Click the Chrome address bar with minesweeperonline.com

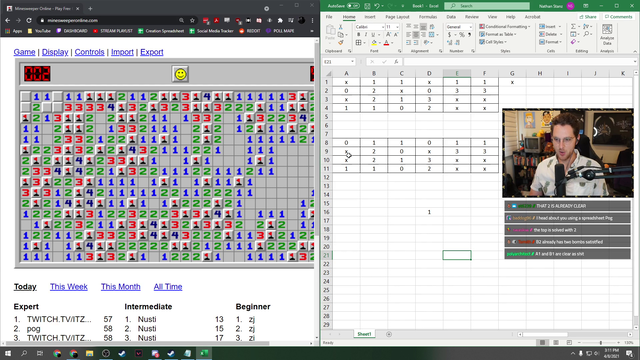click(x=108, y=20)
